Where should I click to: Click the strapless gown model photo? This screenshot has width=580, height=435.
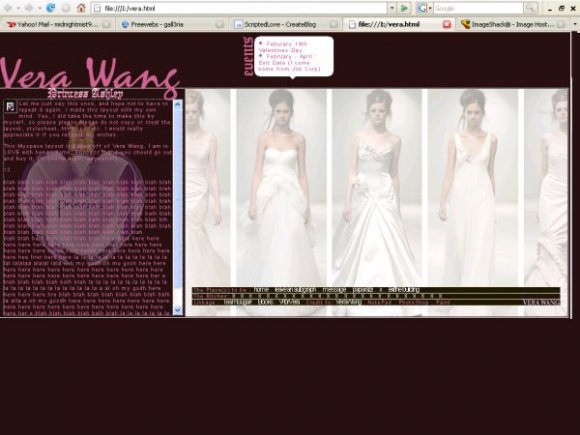(281, 202)
